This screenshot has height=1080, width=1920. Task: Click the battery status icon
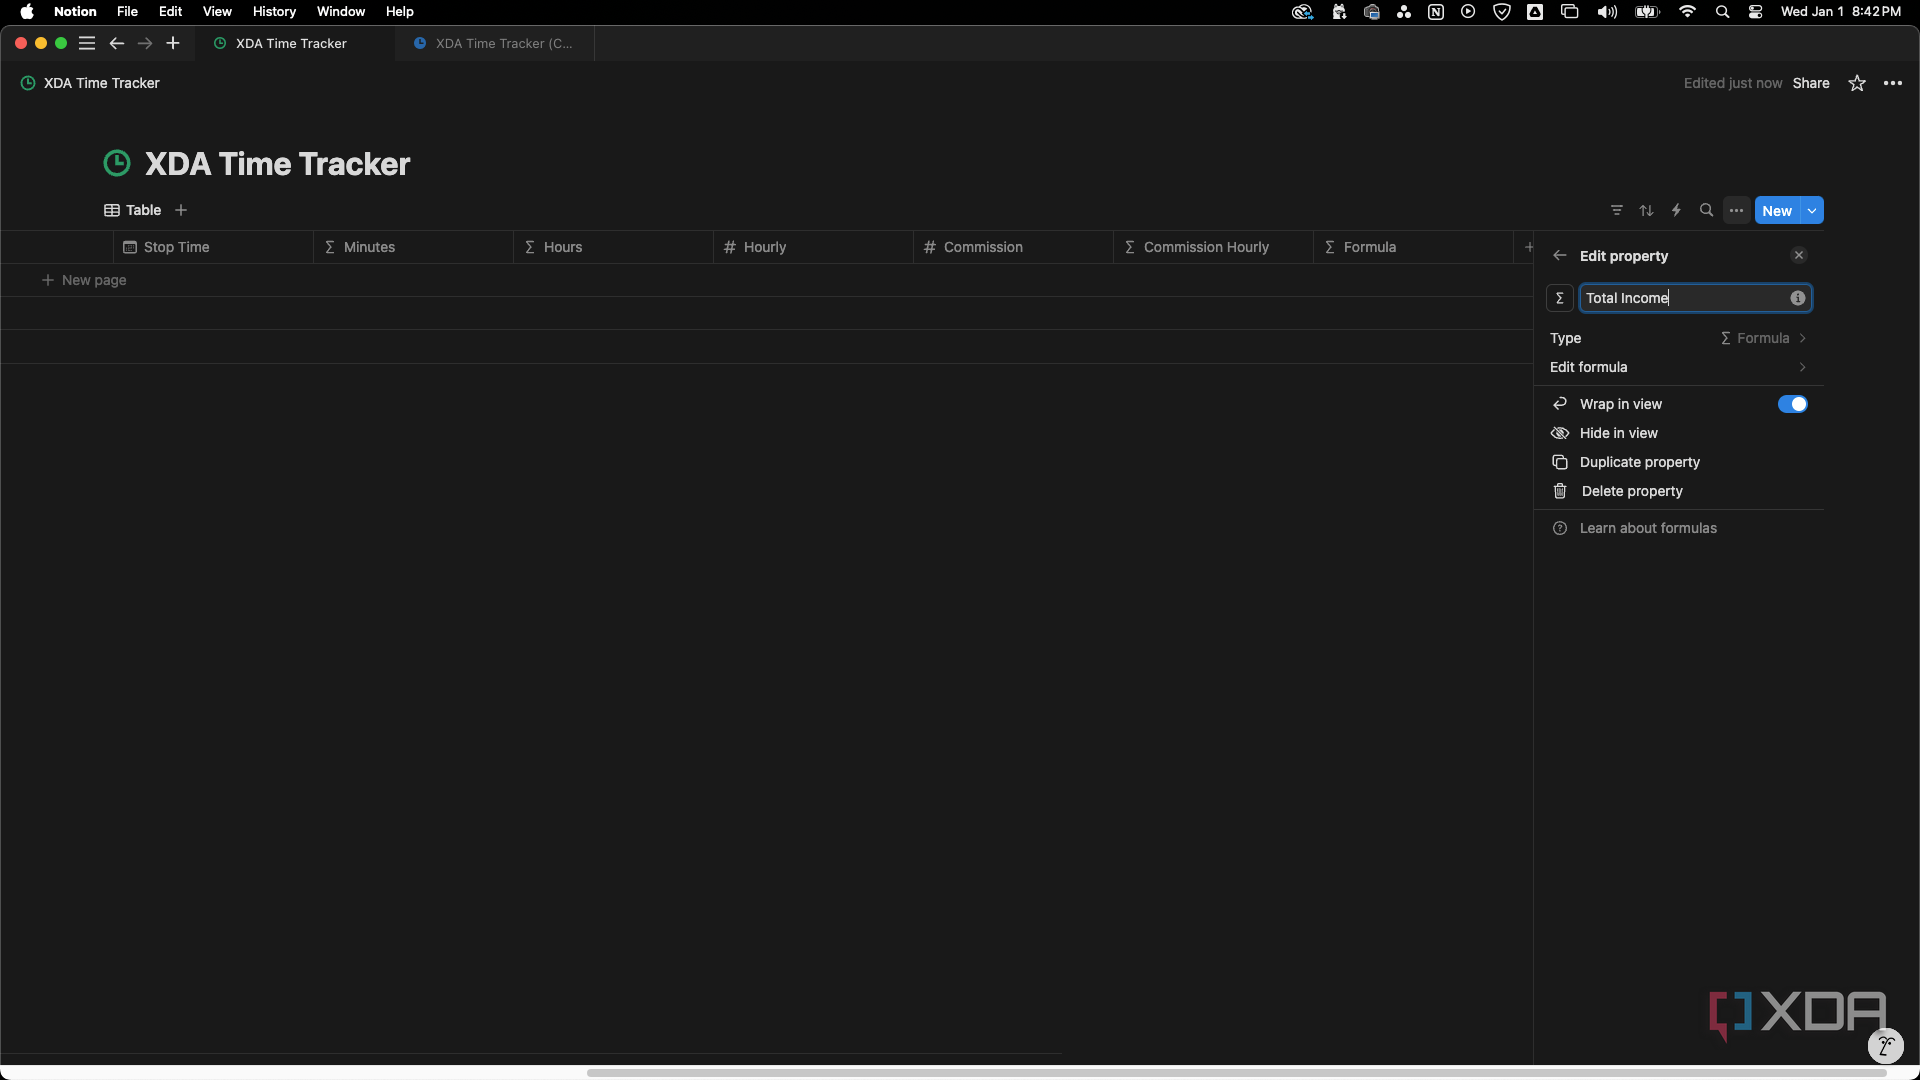point(1647,12)
